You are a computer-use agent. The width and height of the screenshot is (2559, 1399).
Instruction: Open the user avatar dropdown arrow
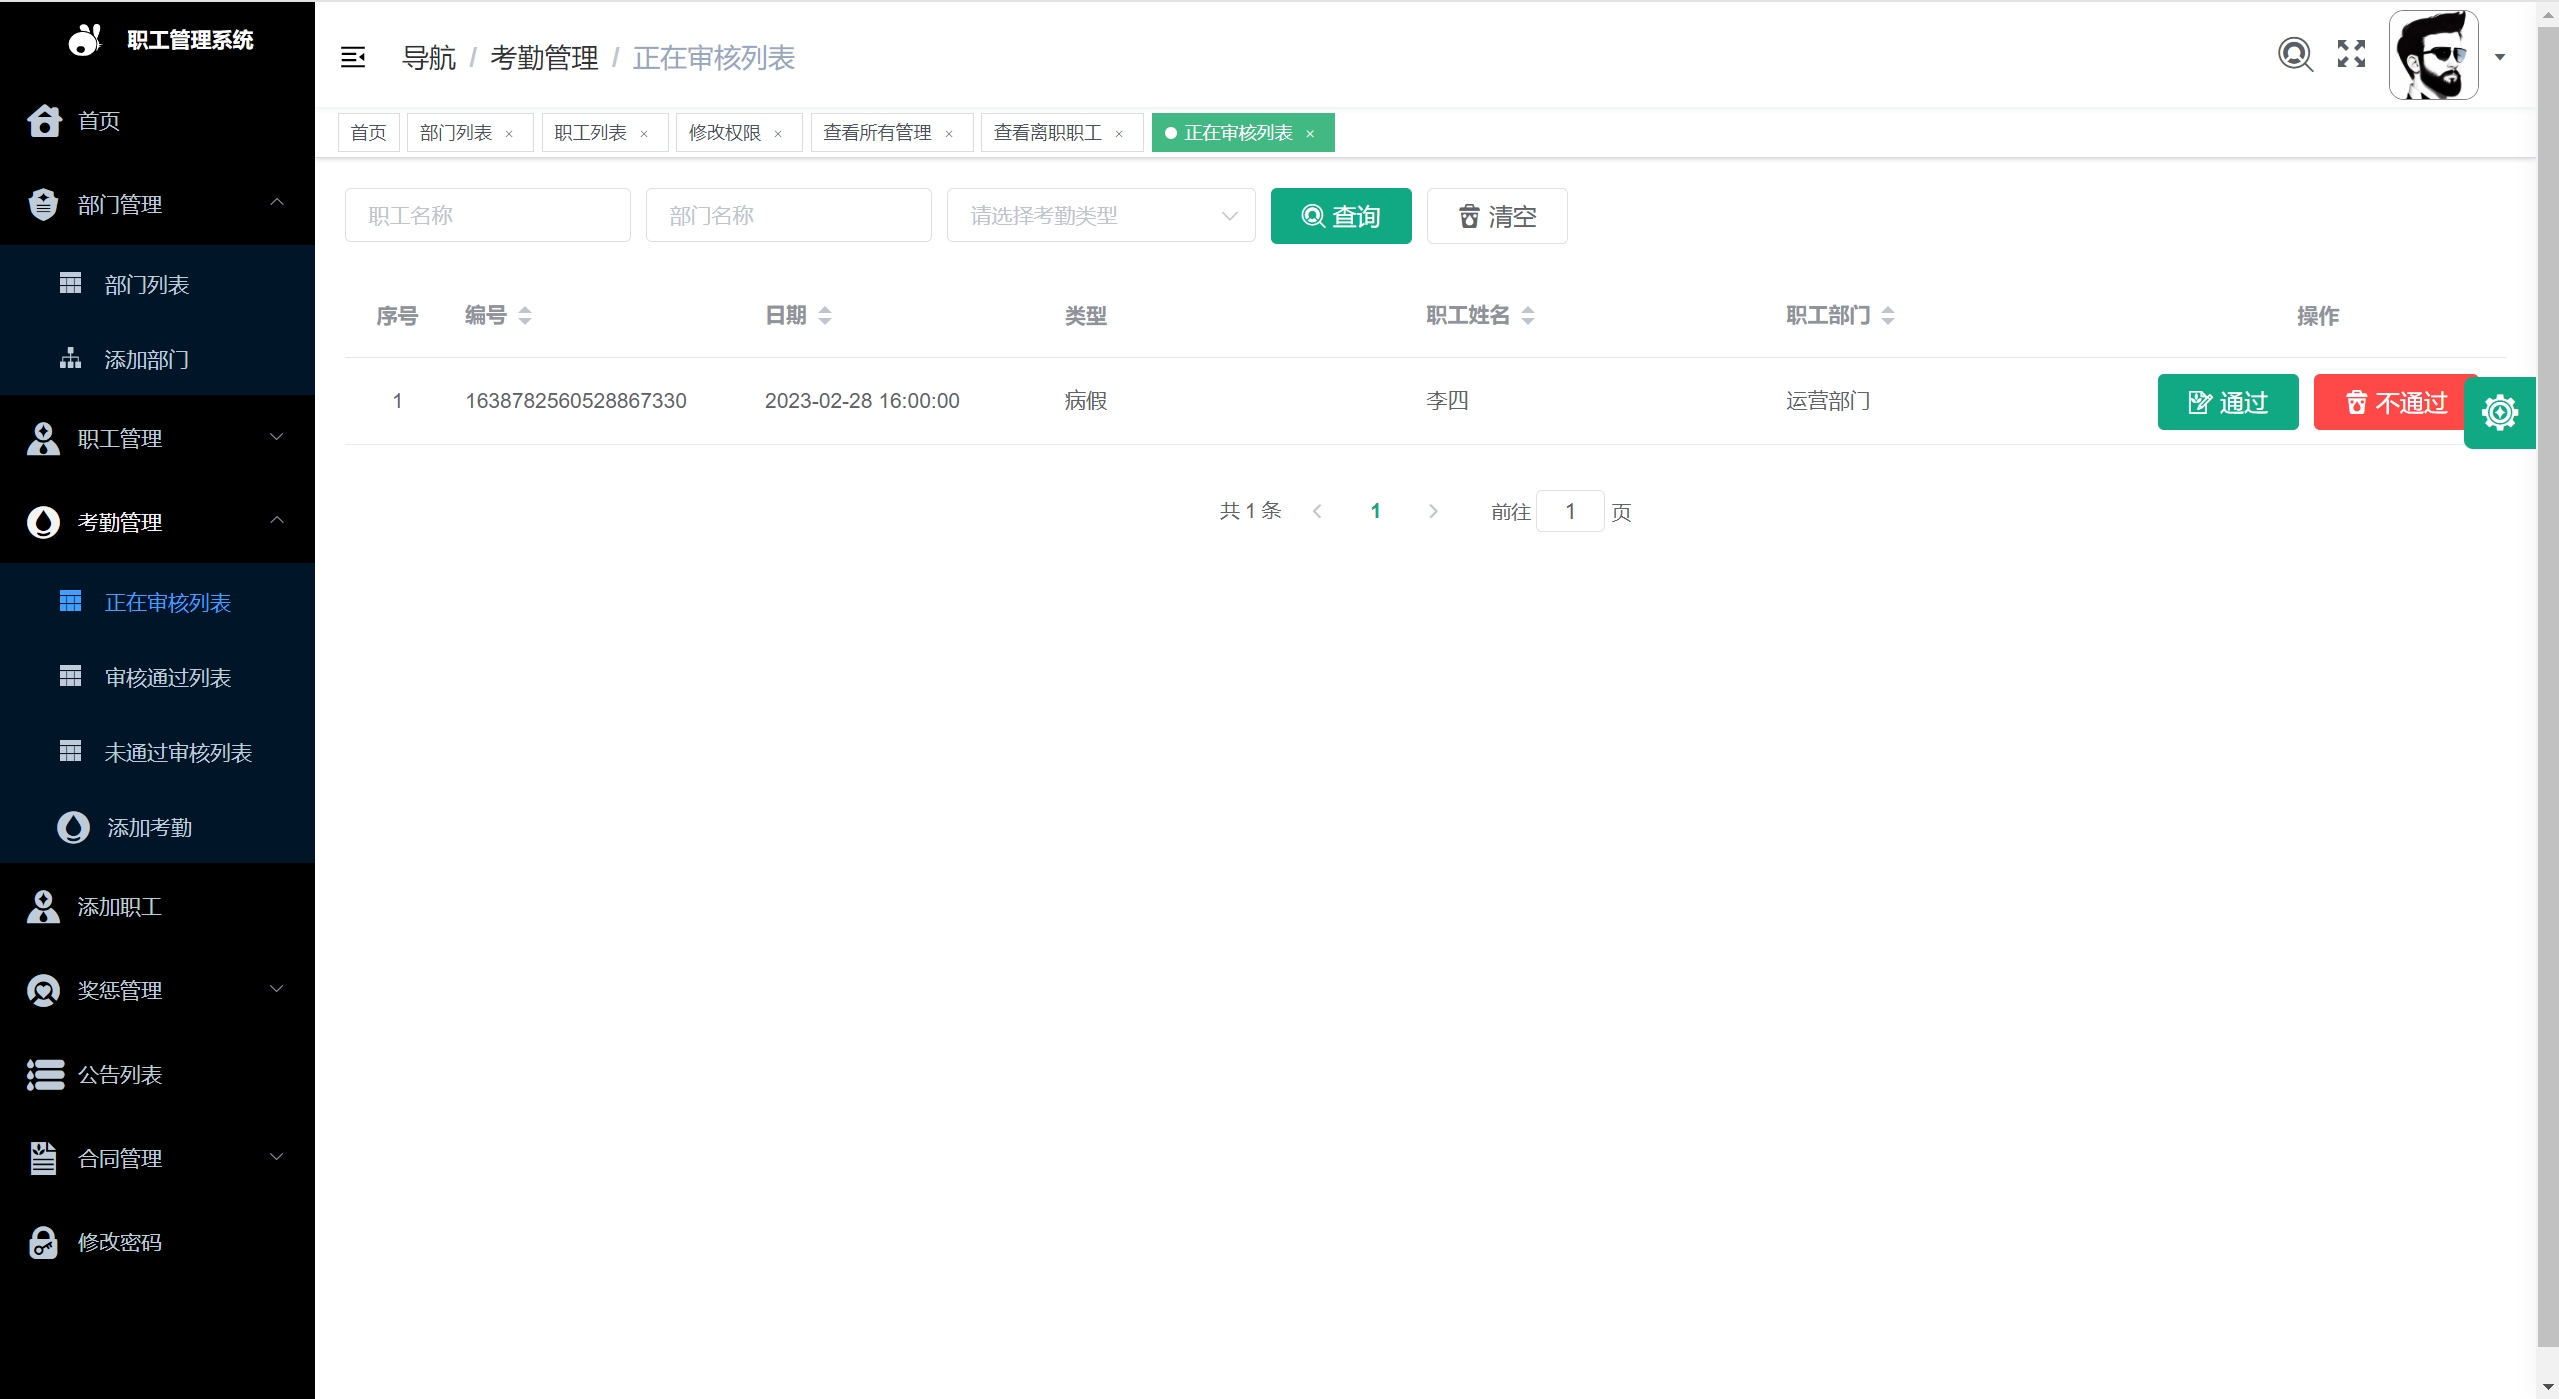tap(2499, 57)
